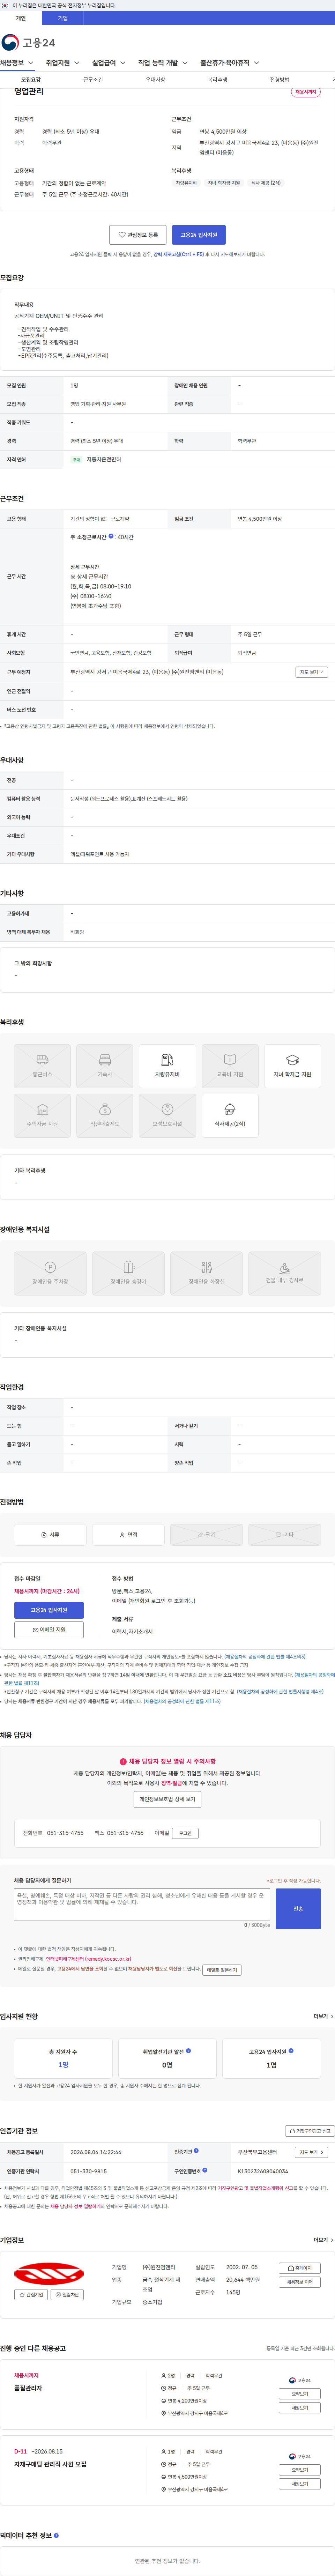Select the 모집요강 section tab
Screen dimensions: 335x2576
pyautogui.click(x=31, y=80)
